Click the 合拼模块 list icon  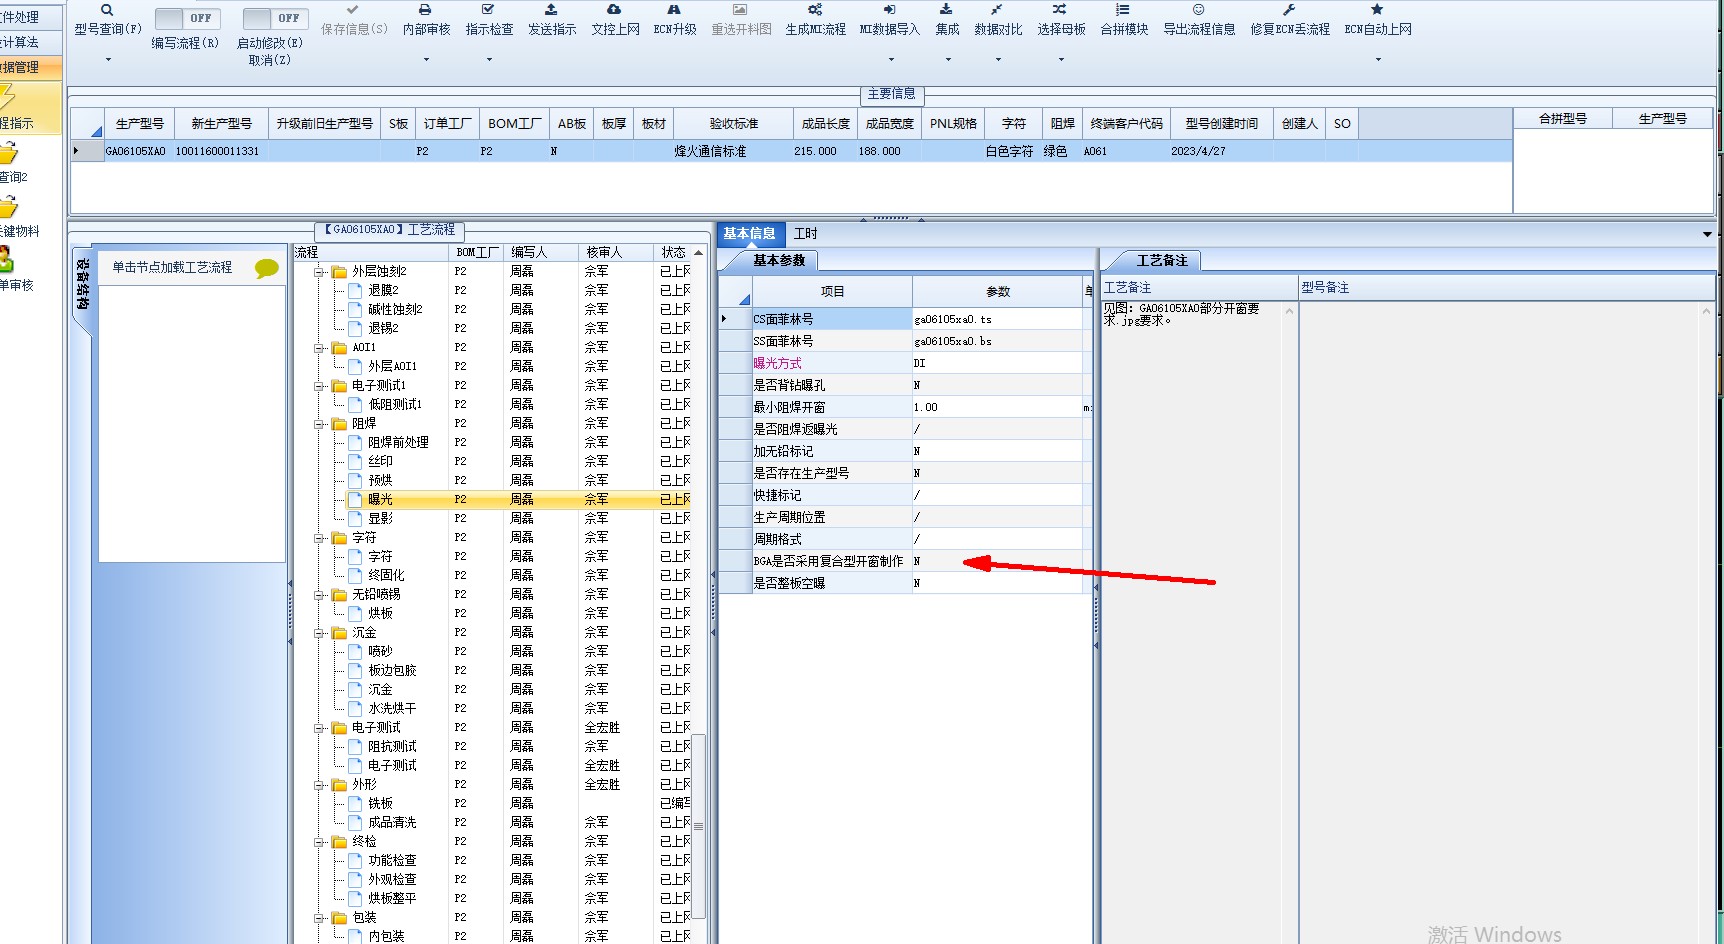1123,10
